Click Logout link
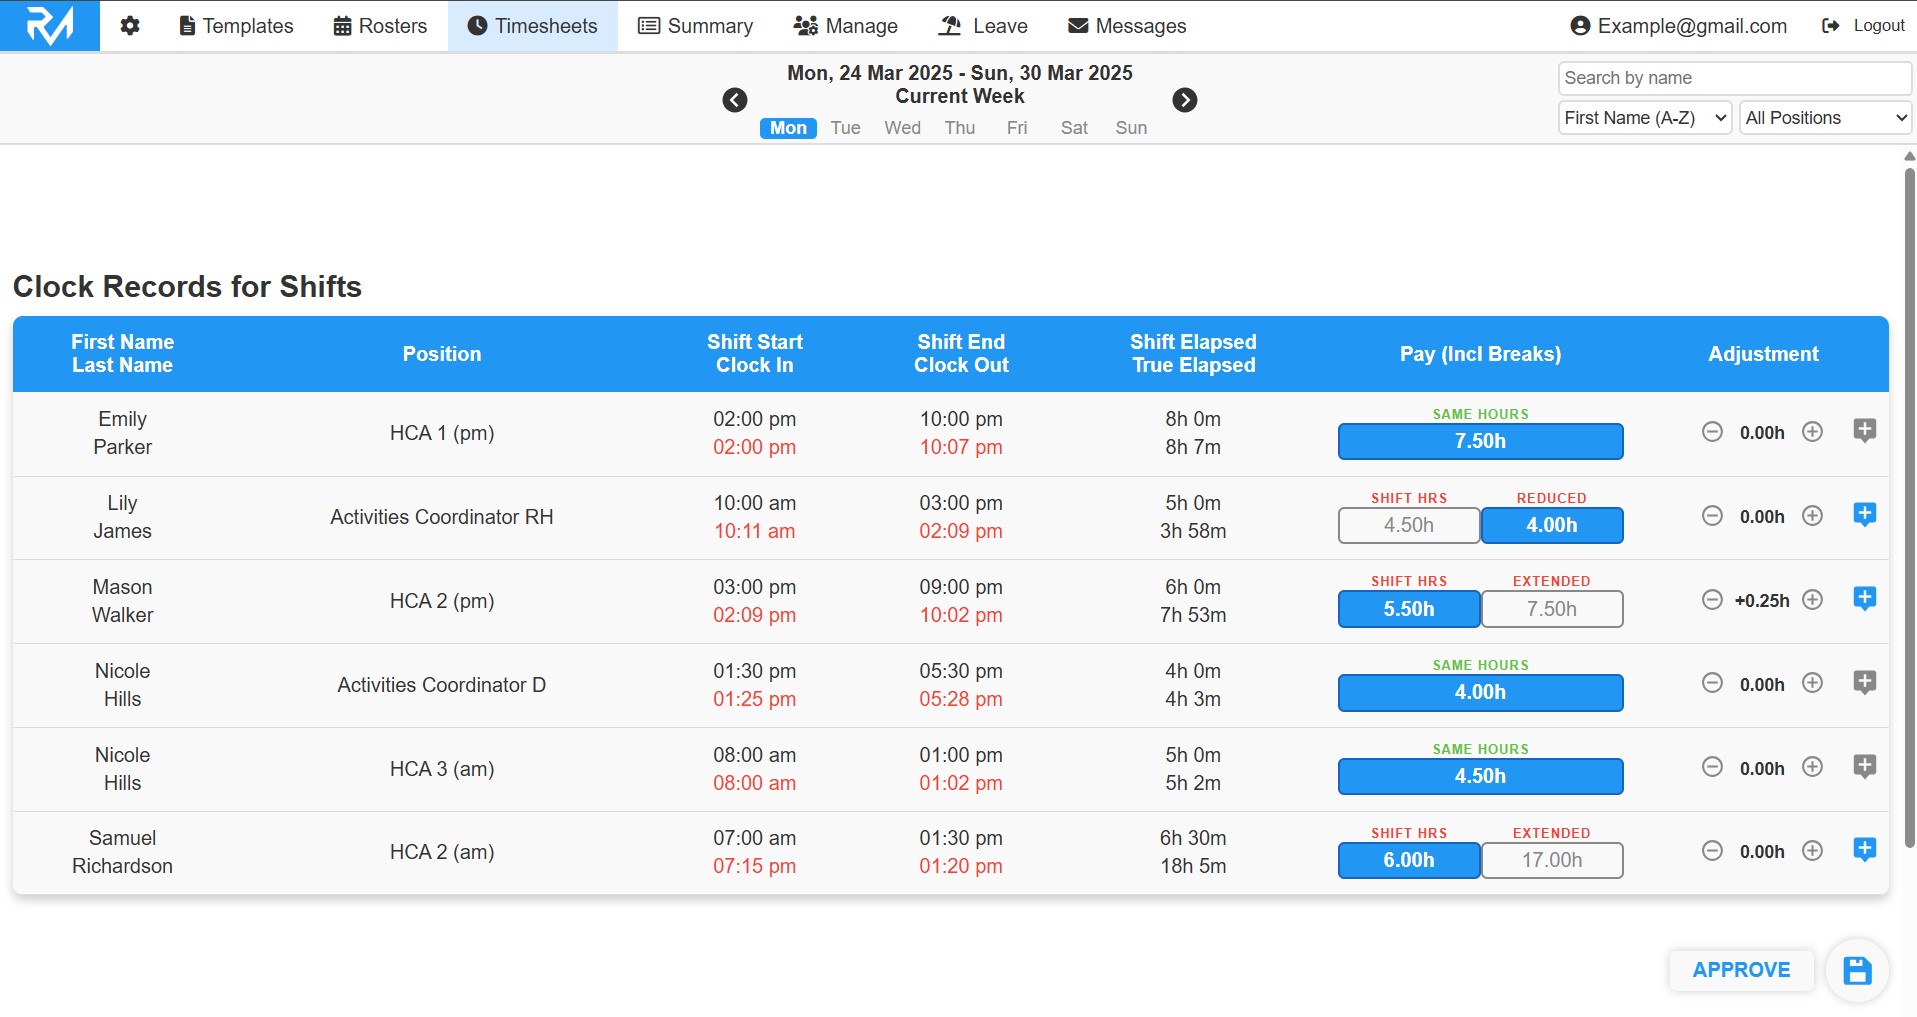The width and height of the screenshot is (1917, 1017). (1863, 26)
